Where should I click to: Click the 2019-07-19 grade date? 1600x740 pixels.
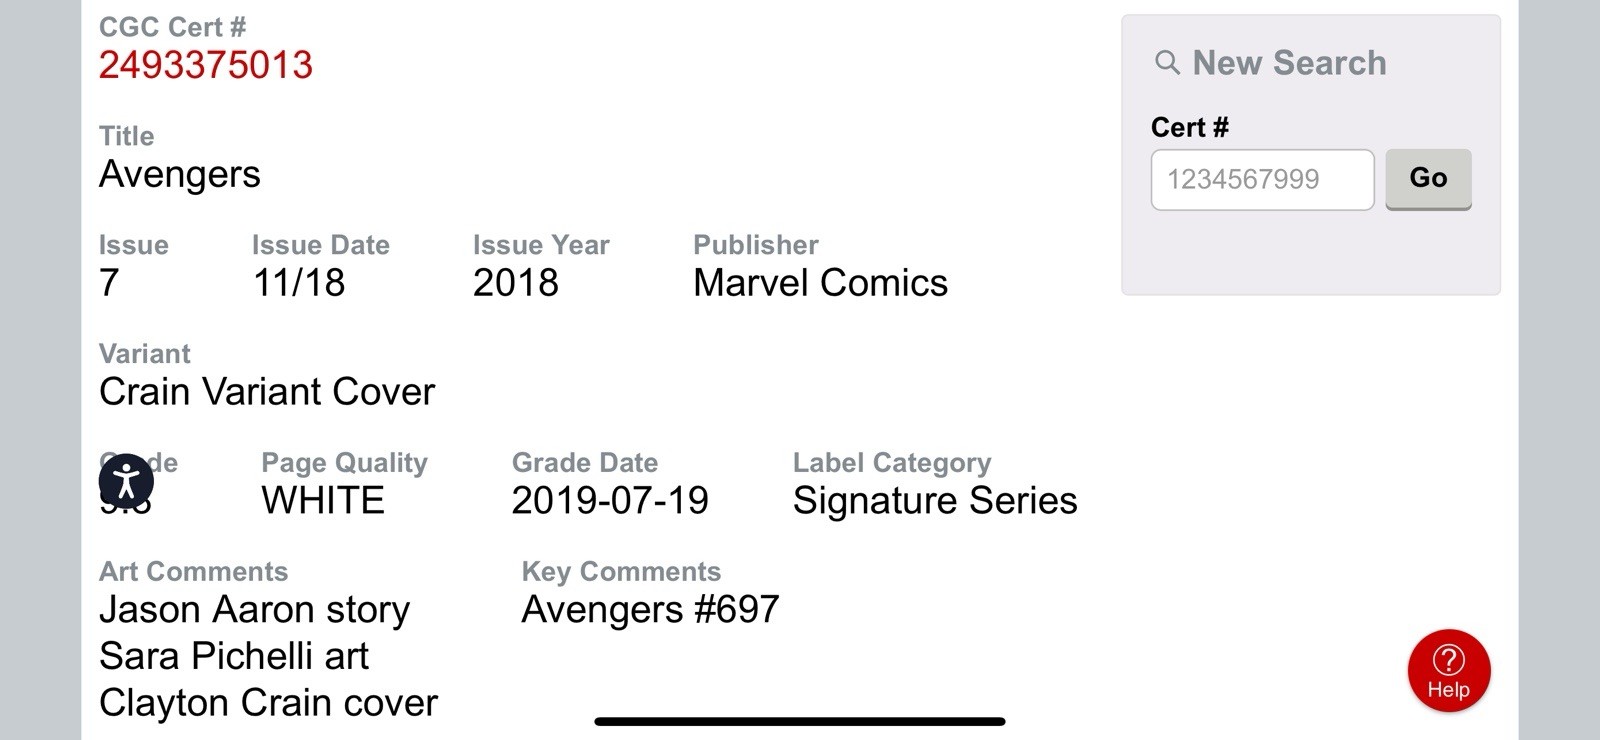(610, 500)
